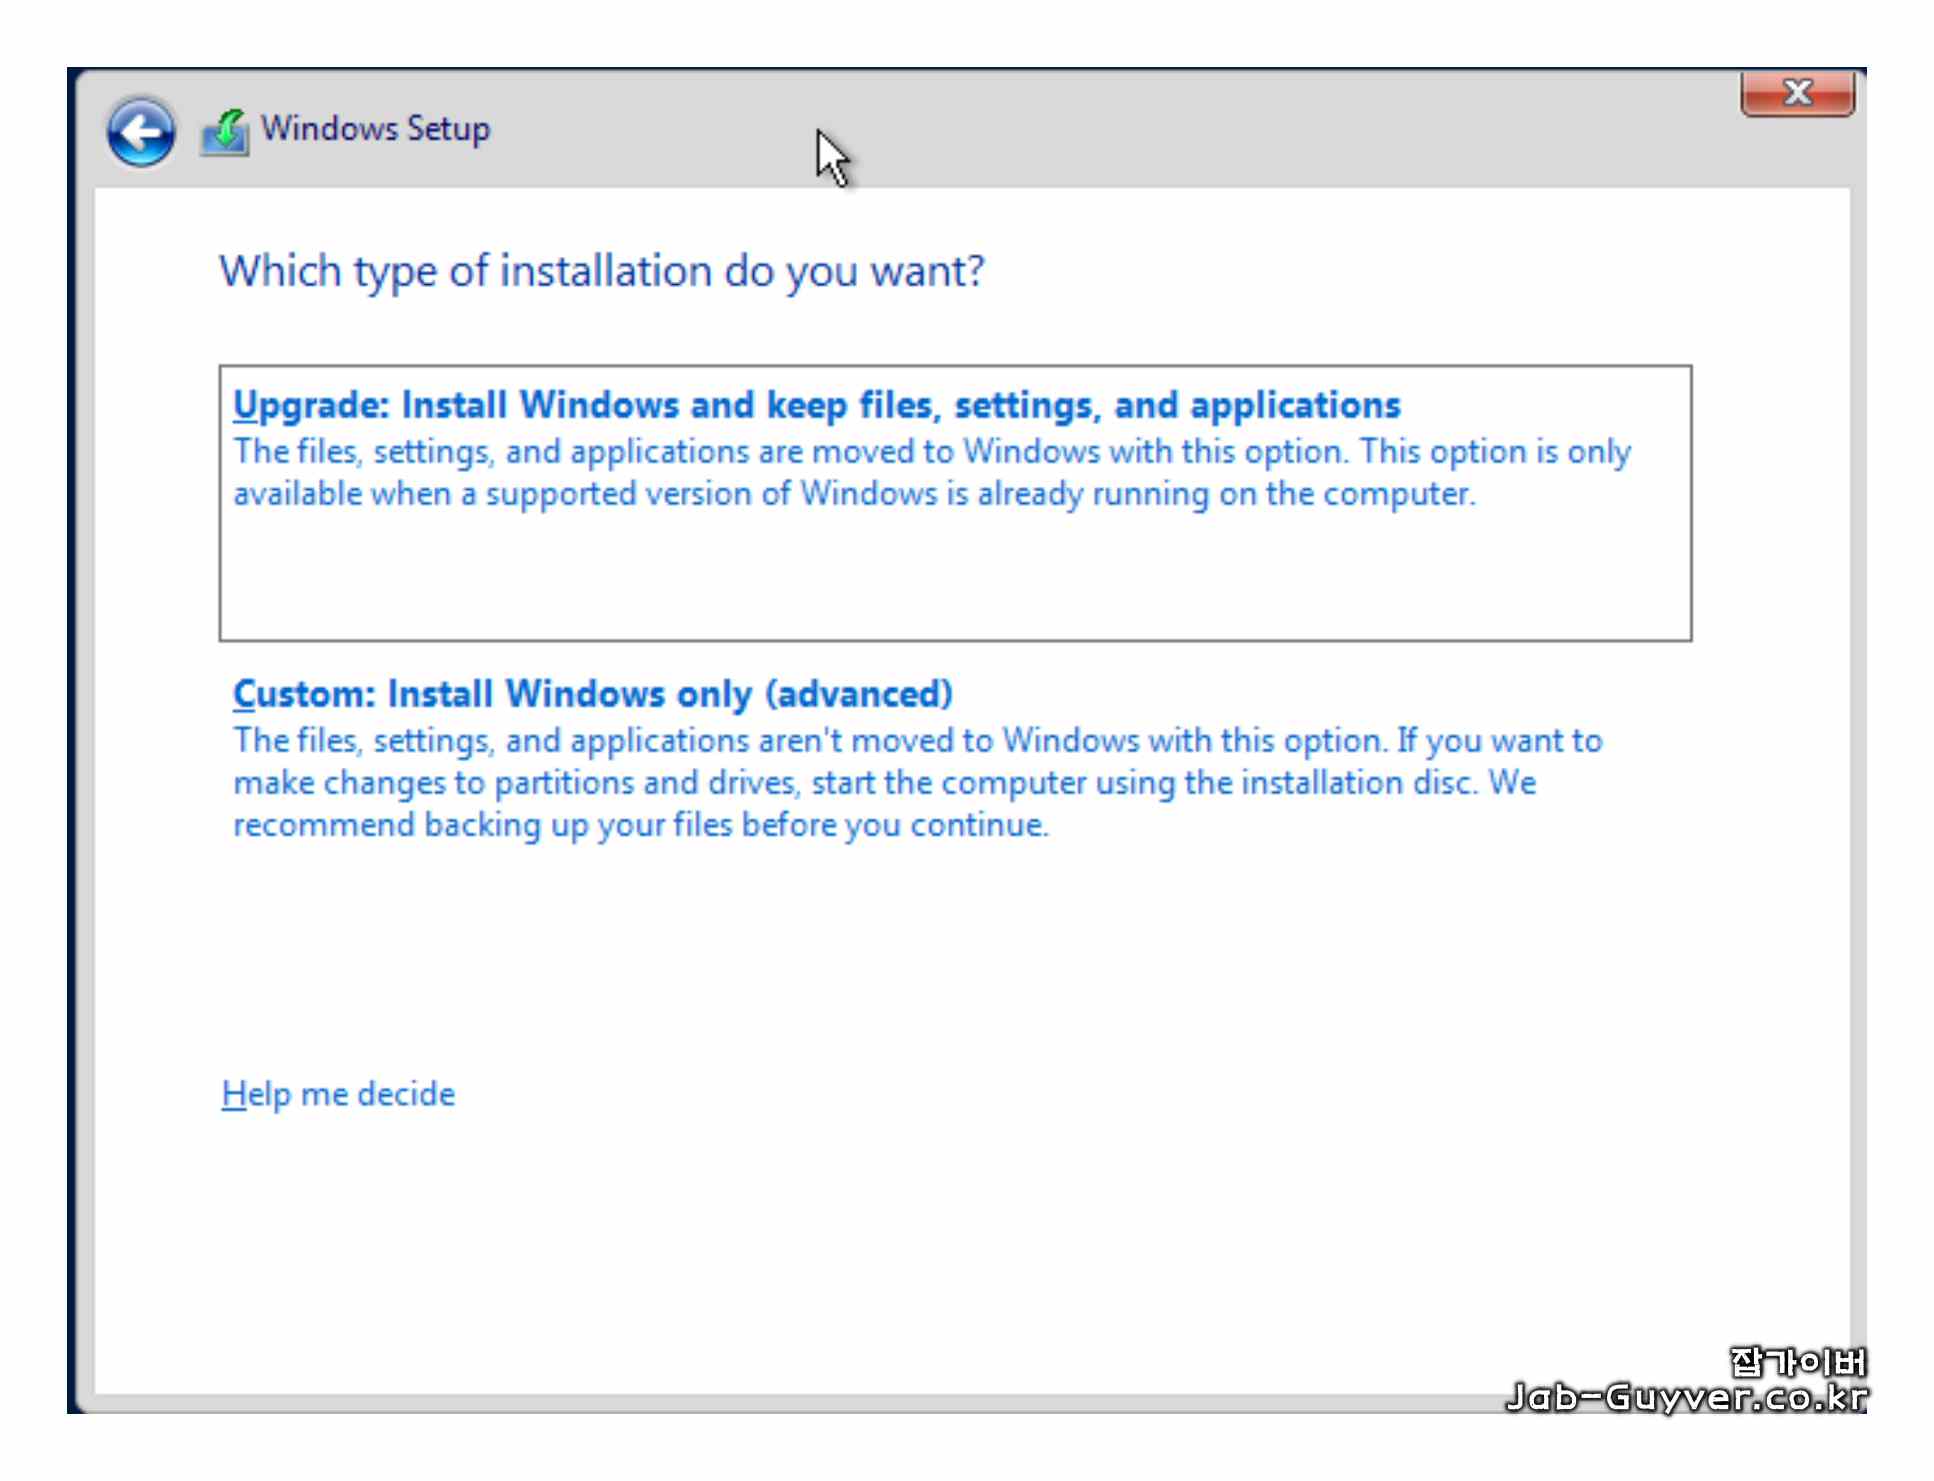
Task: Select the Upgrade installation option heading
Action: tap(815, 405)
